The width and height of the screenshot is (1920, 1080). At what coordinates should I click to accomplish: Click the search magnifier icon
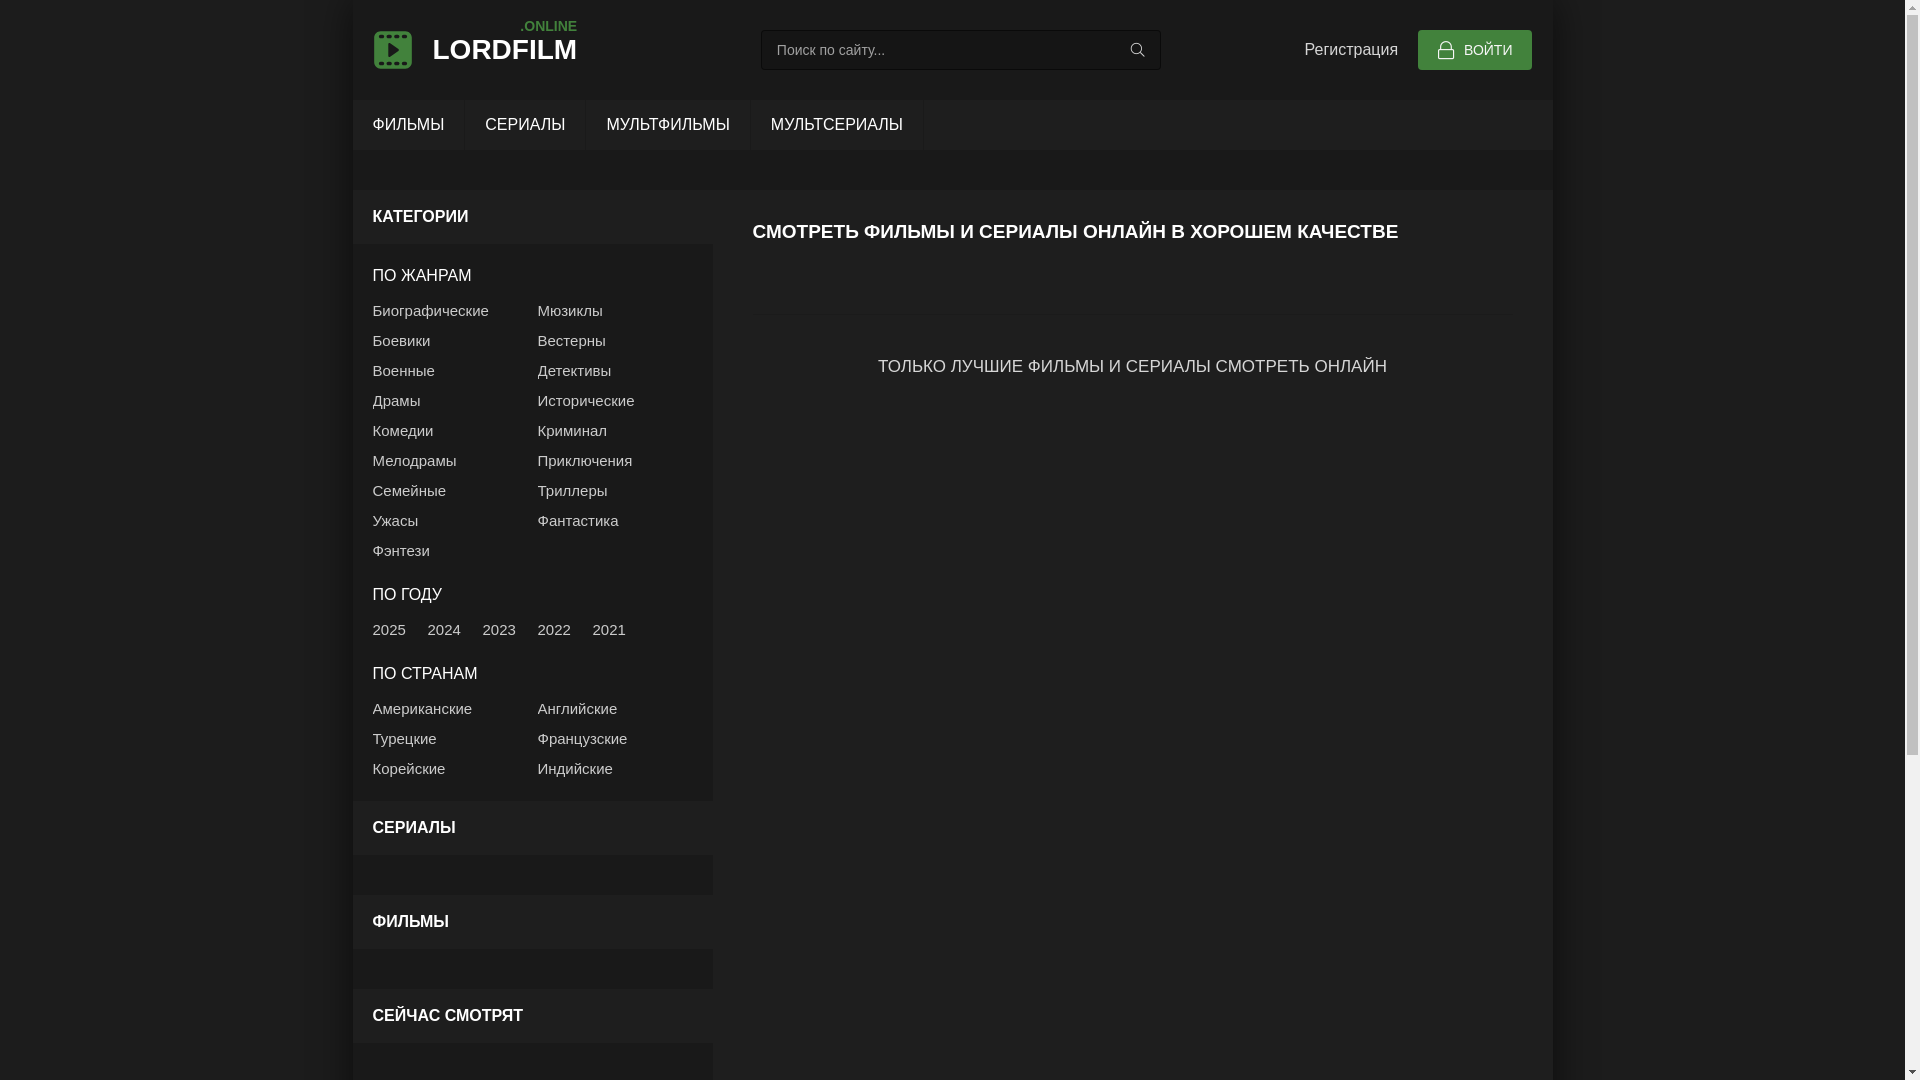[x=1137, y=50]
